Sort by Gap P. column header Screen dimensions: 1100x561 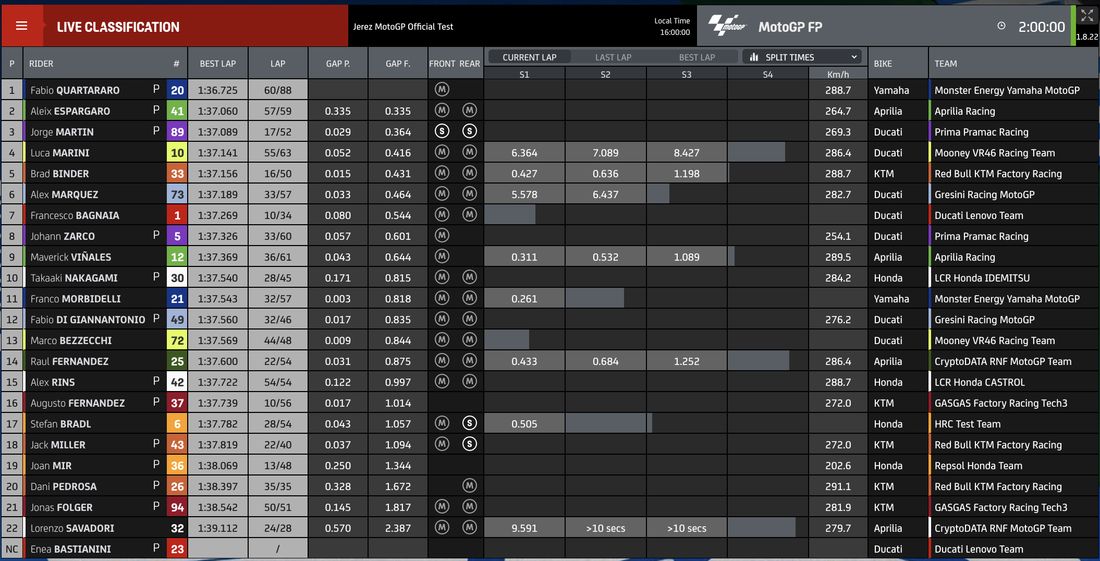point(338,63)
